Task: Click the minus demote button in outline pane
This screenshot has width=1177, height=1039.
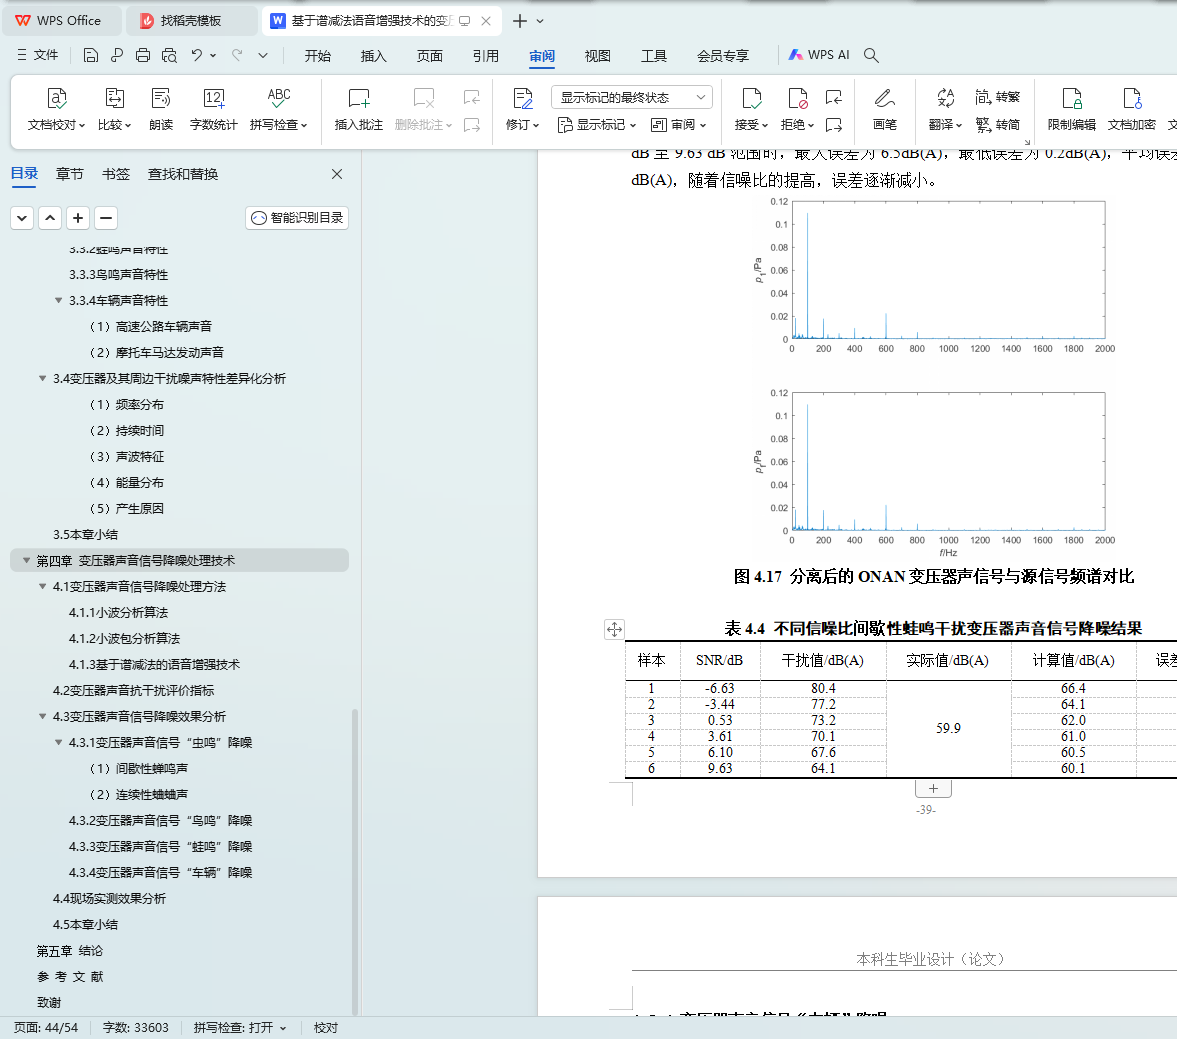Action: pyautogui.click(x=106, y=218)
